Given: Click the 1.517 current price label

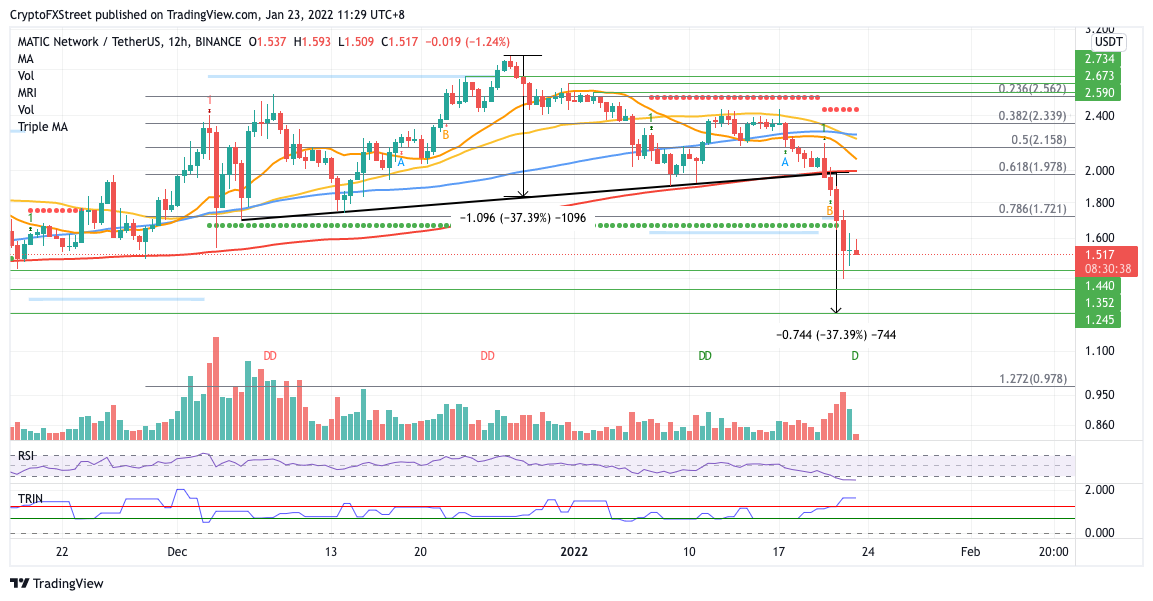Looking at the screenshot, I should (x=1106, y=255).
